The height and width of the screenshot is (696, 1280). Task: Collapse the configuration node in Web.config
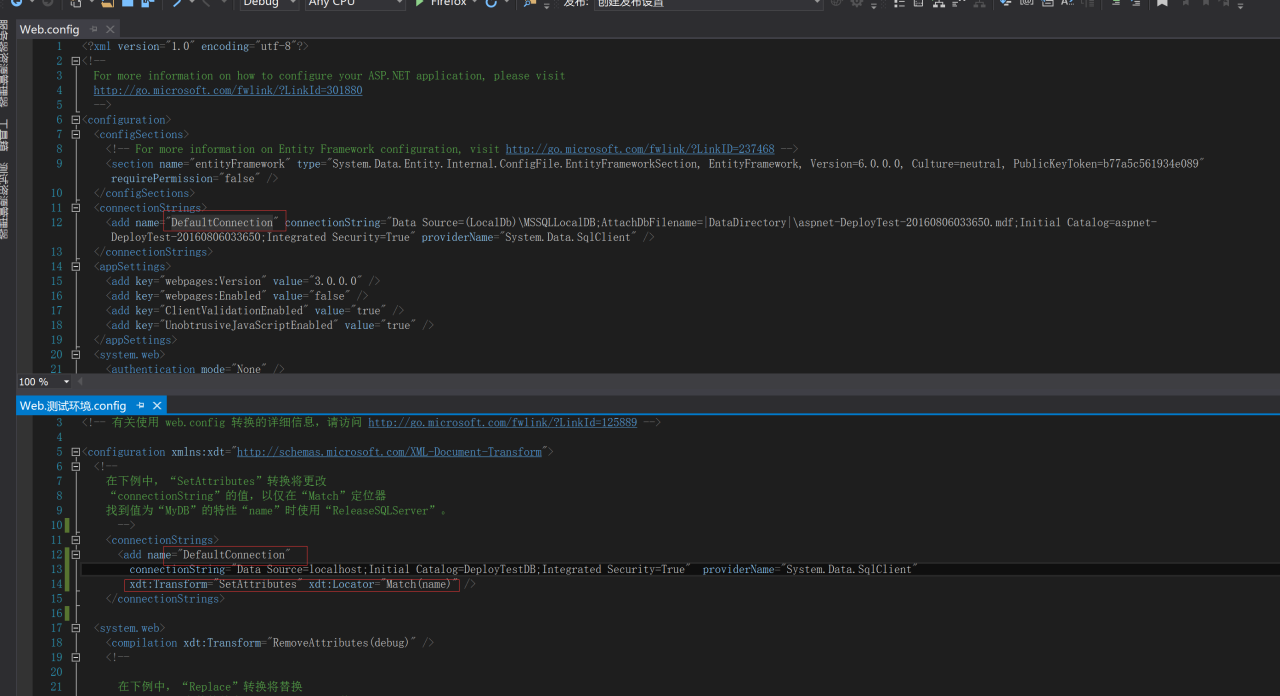point(76,120)
